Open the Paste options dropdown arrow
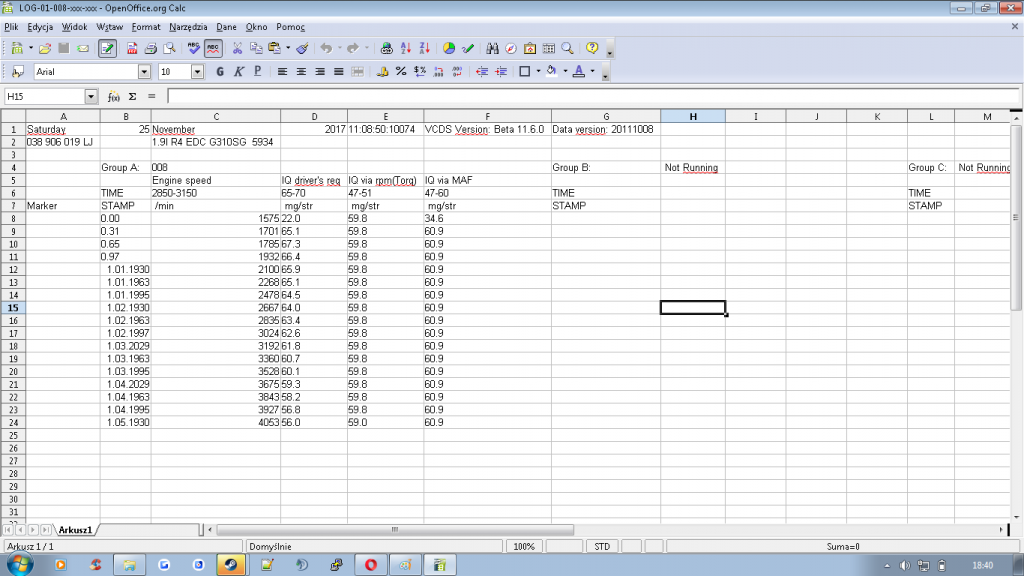The image size is (1024, 576). click(x=287, y=48)
